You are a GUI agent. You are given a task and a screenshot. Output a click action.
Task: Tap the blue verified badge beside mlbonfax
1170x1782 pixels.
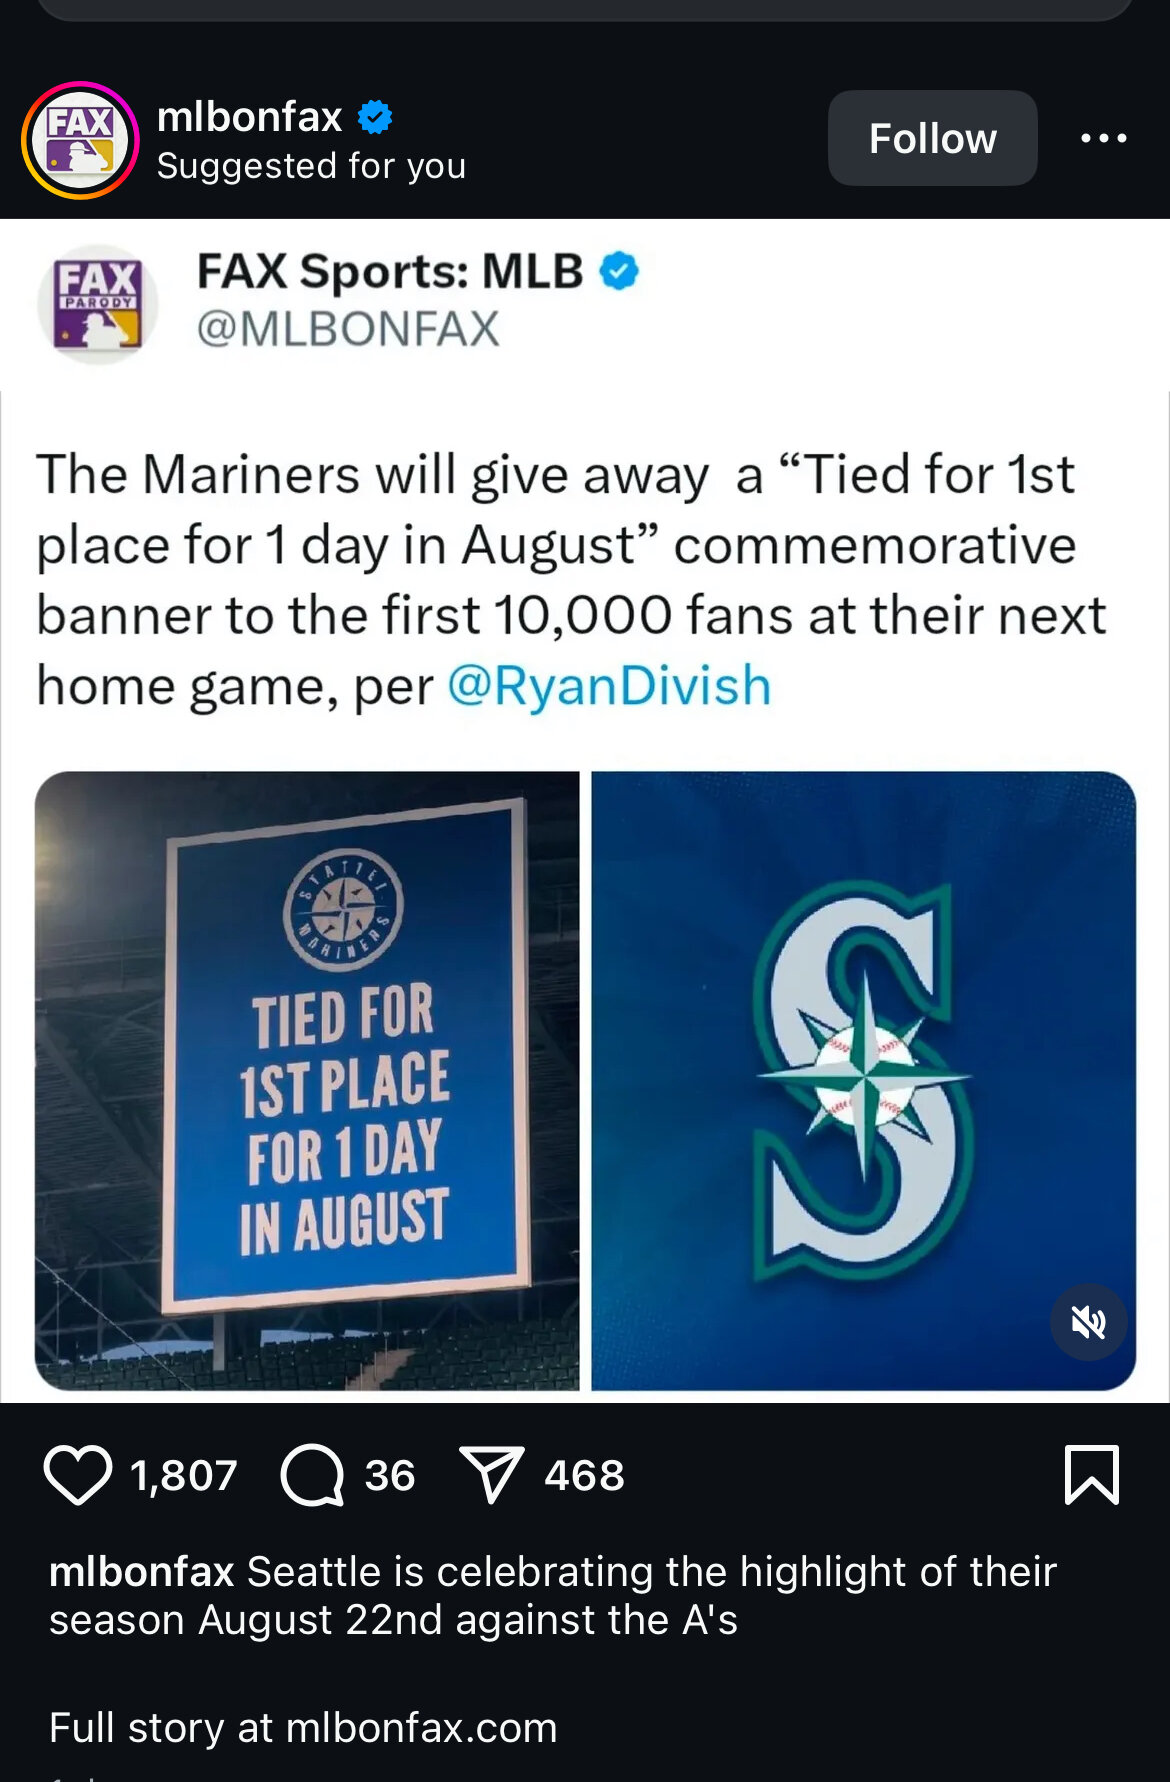[x=375, y=117]
